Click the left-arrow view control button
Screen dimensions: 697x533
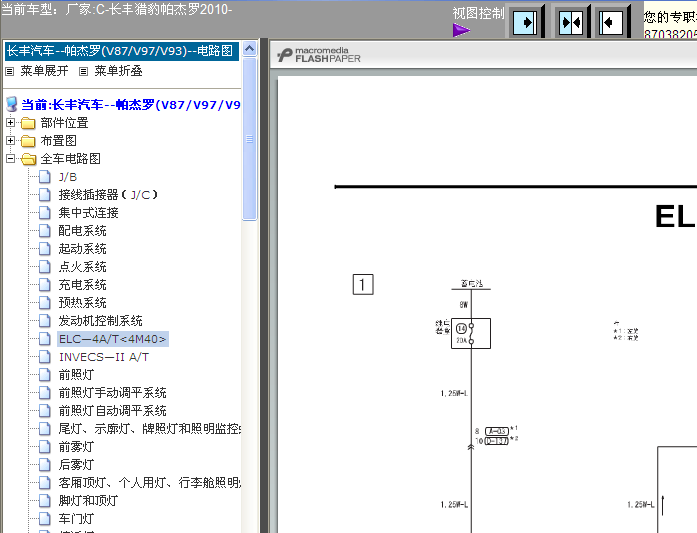click(610, 22)
